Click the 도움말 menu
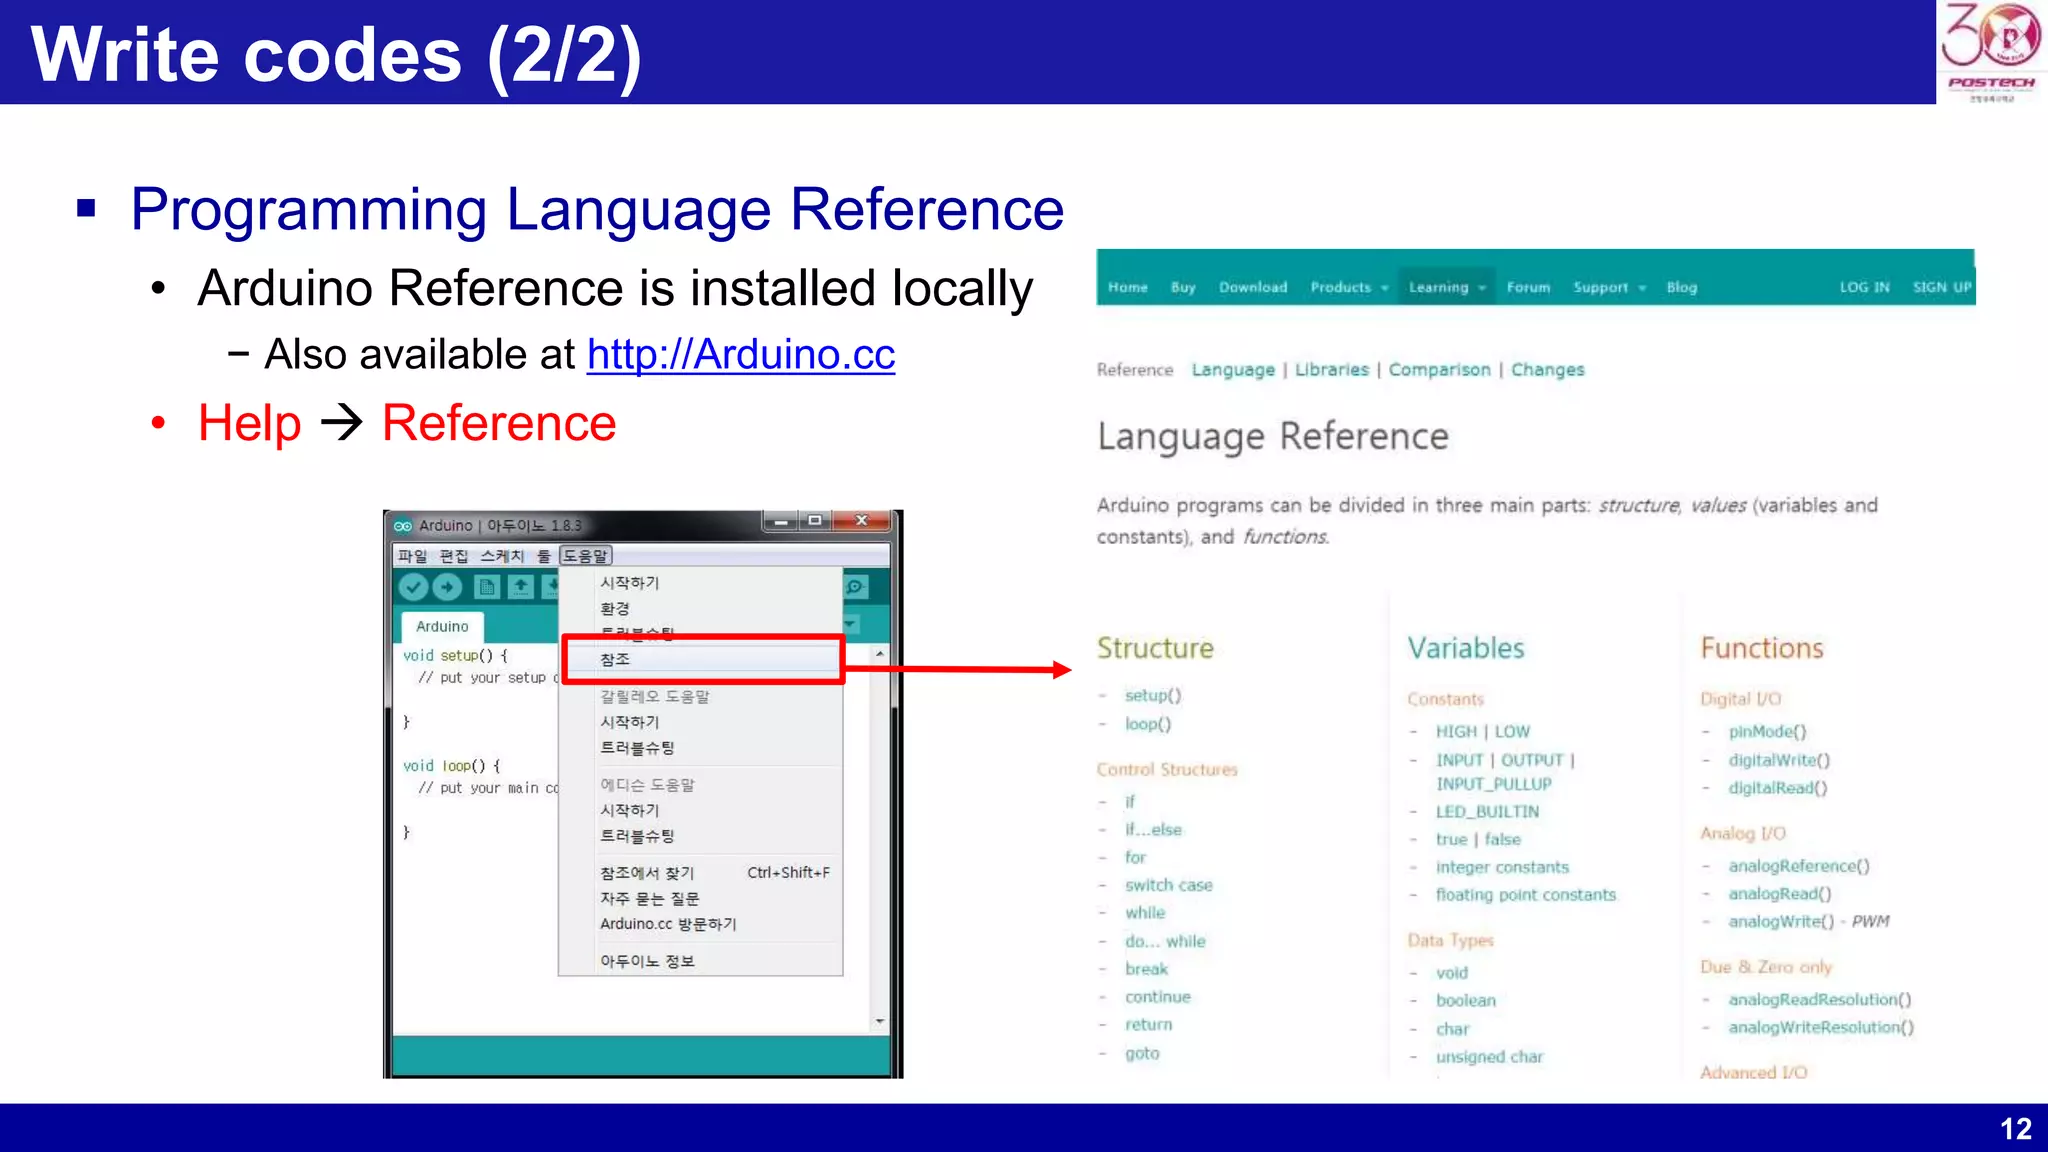2048x1152 pixels. click(585, 556)
